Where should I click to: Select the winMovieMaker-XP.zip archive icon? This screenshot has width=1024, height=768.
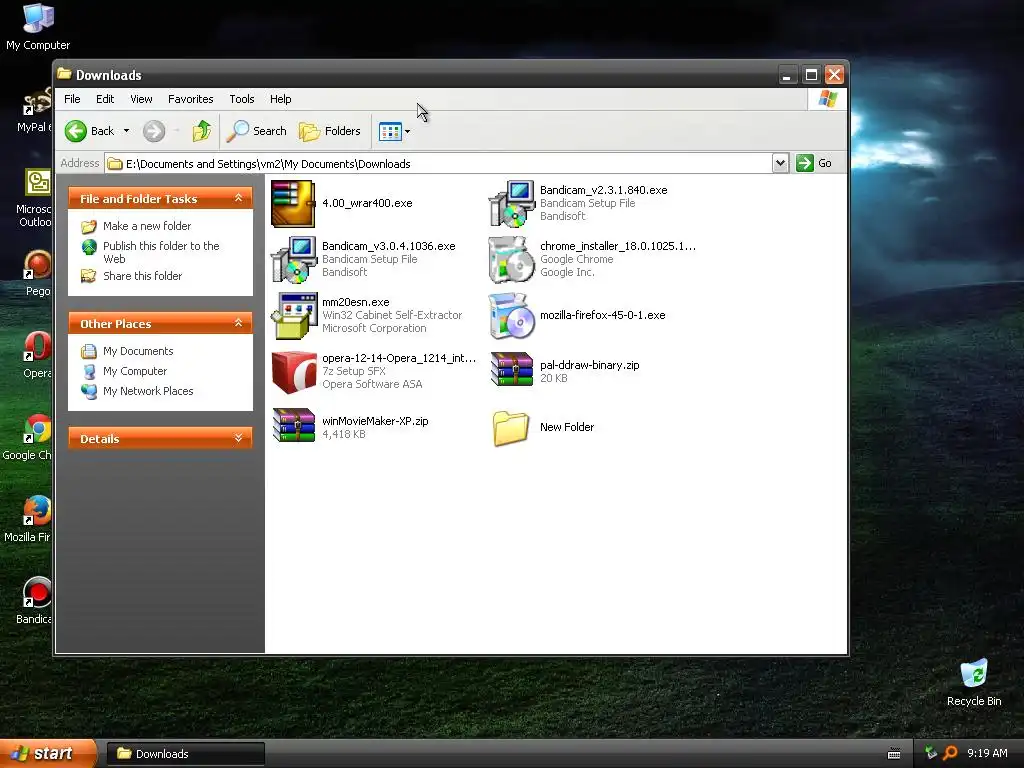click(x=294, y=425)
